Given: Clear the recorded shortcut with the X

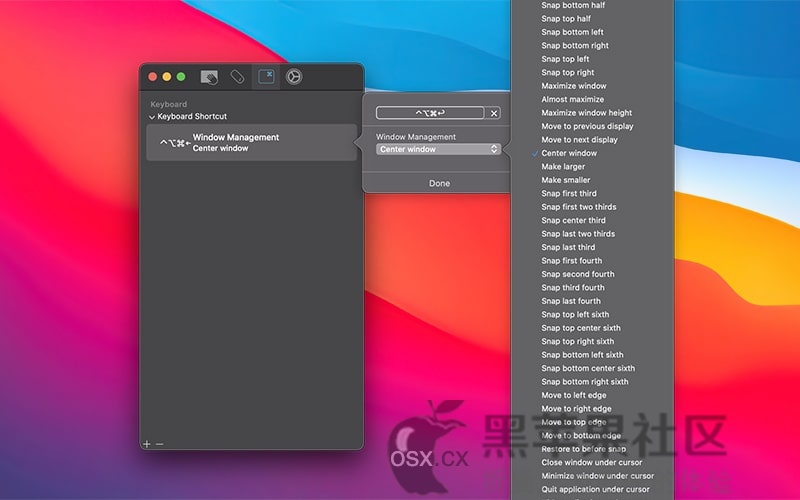Looking at the screenshot, I should tap(494, 113).
